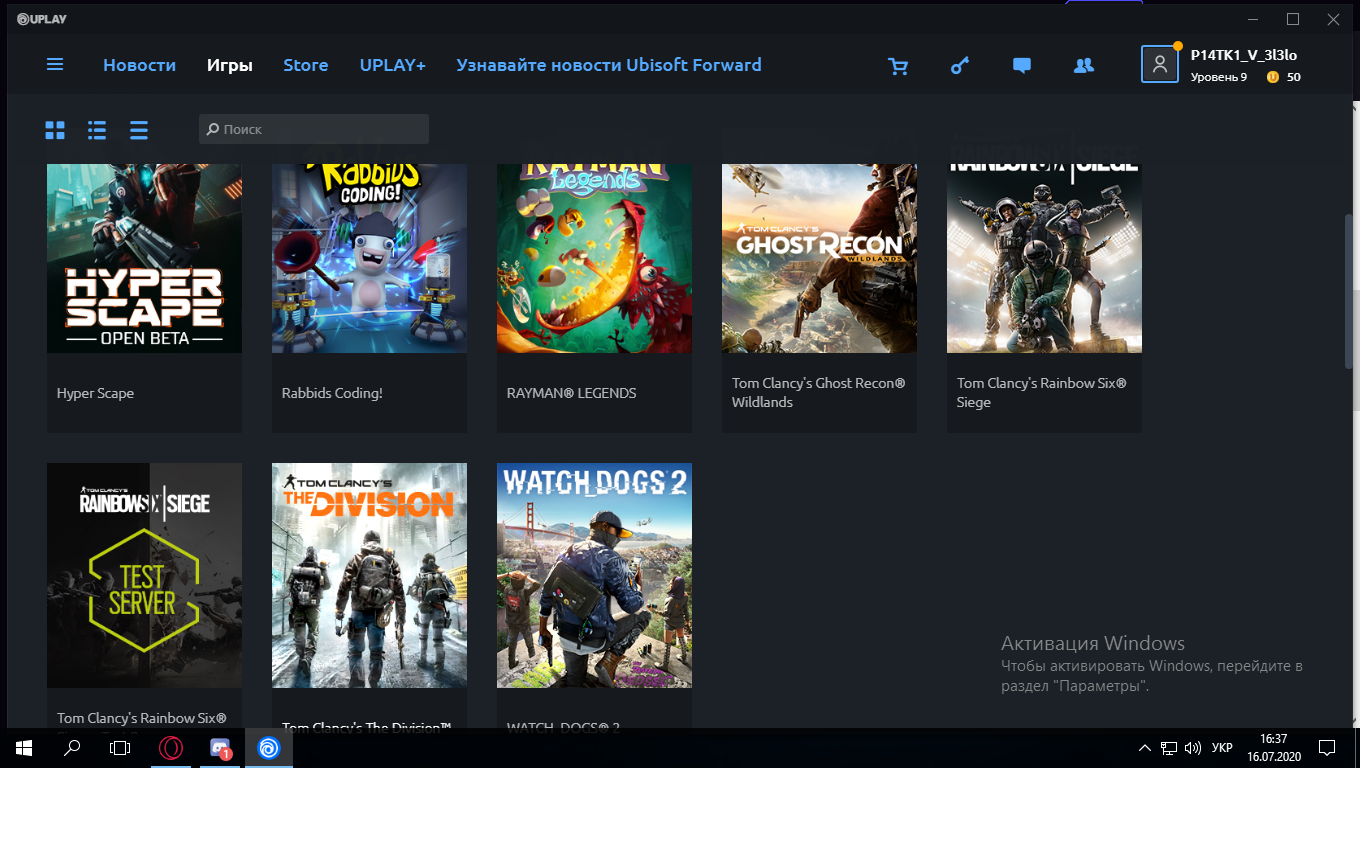Click the Rabbids Coding! title text
This screenshot has width=1360, height=847.
pos(332,393)
